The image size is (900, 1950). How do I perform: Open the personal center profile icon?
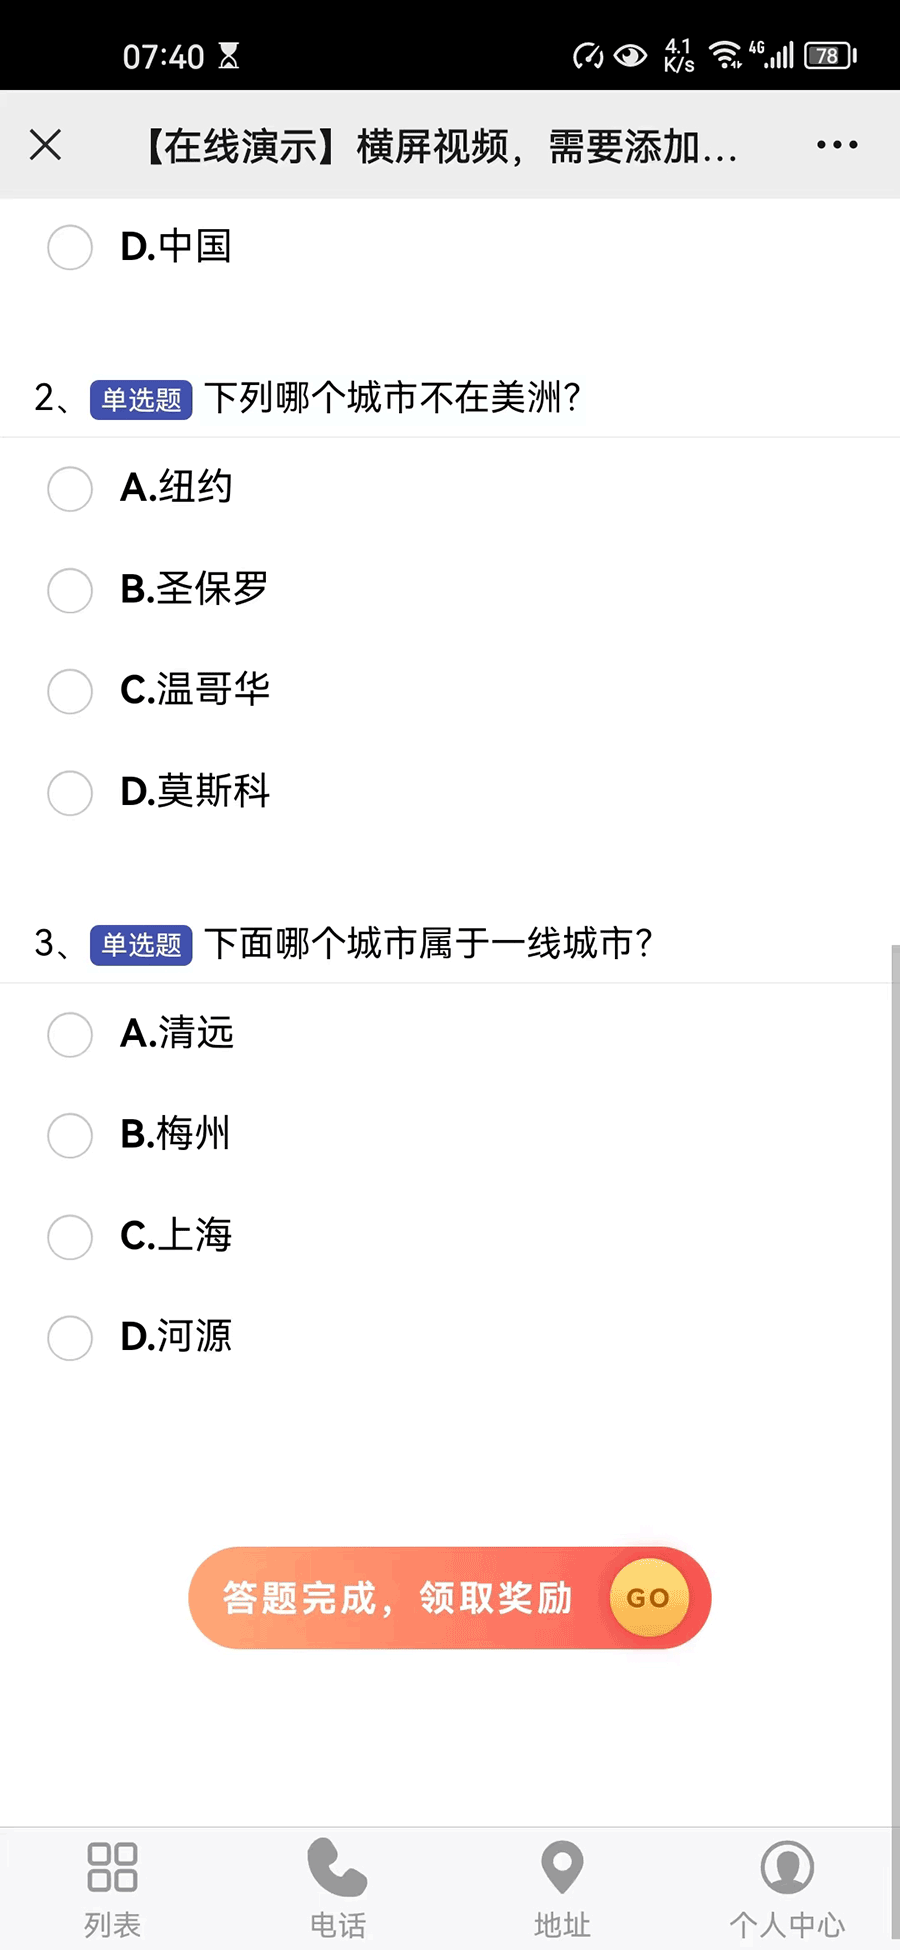click(x=787, y=1867)
